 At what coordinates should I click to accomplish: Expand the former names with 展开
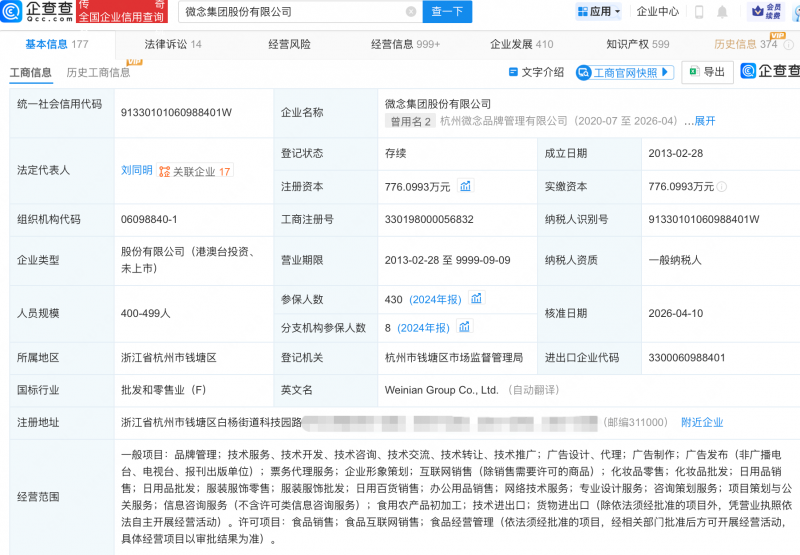tap(705, 121)
